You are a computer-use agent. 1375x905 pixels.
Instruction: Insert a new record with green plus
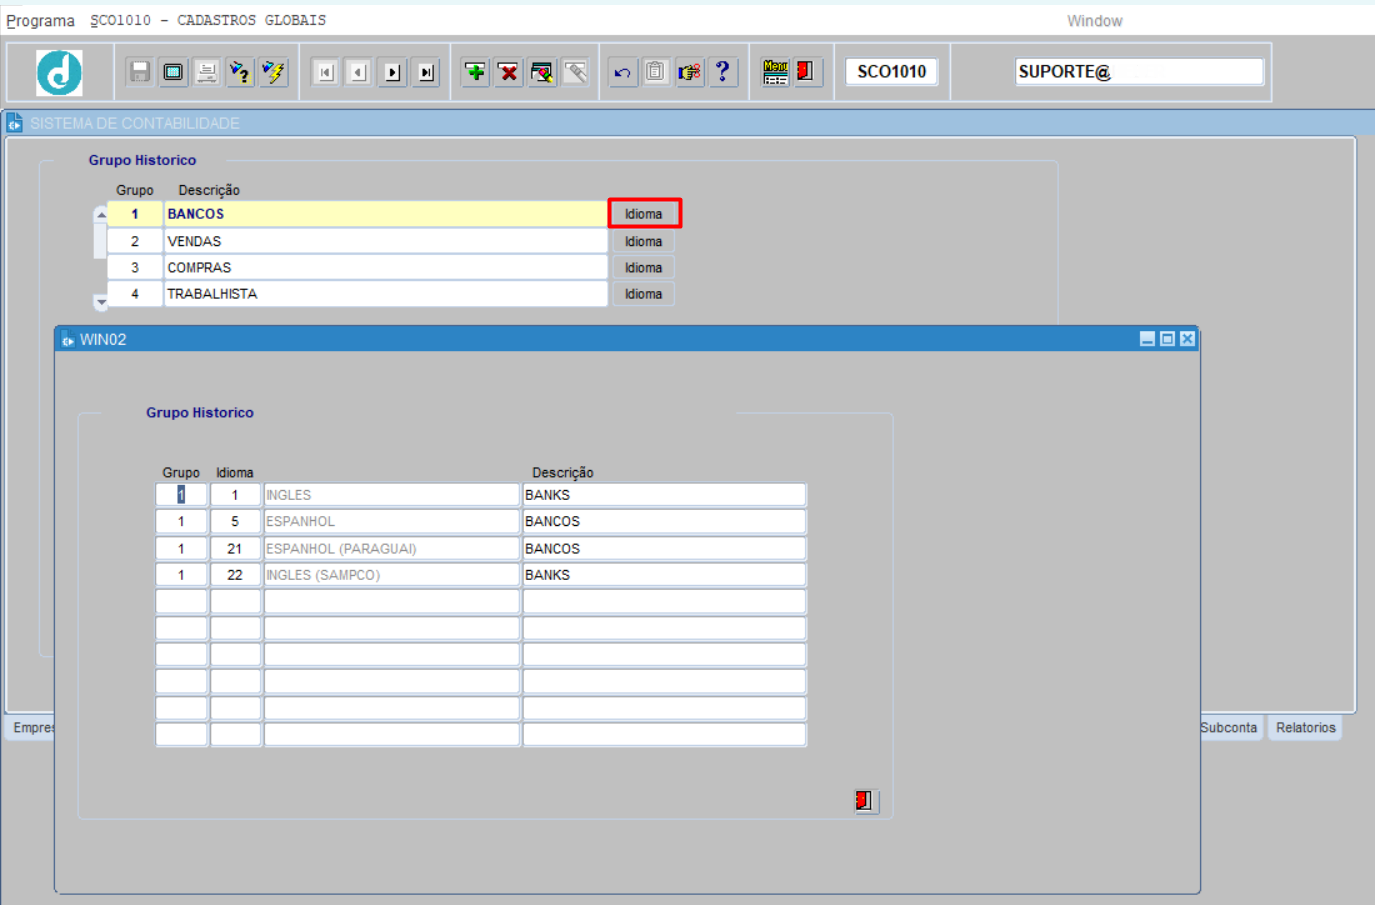point(475,72)
